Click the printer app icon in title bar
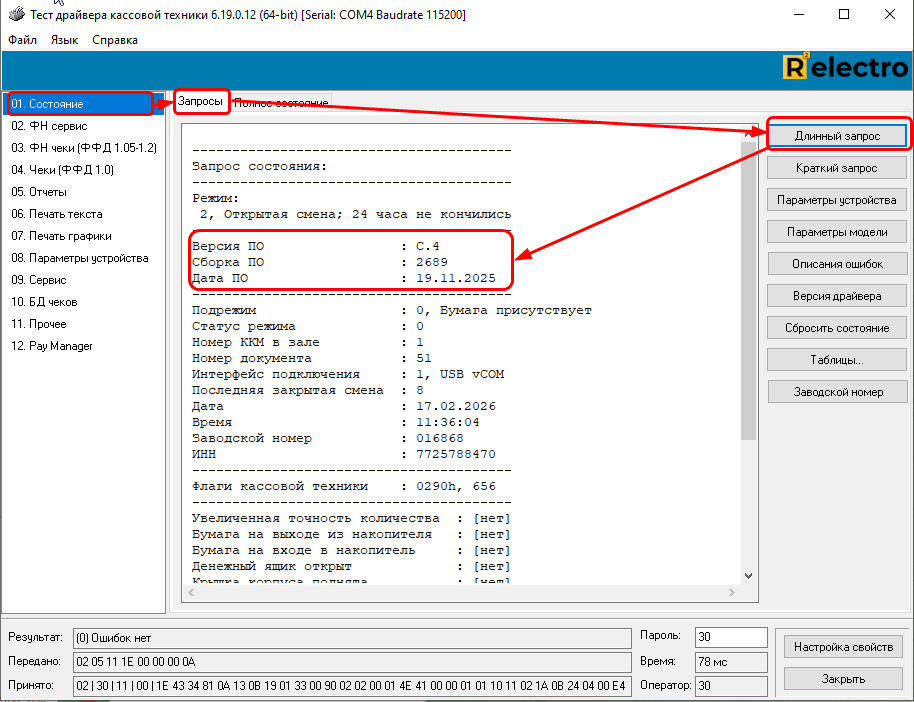The image size is (914, 702). click(13, 15)
